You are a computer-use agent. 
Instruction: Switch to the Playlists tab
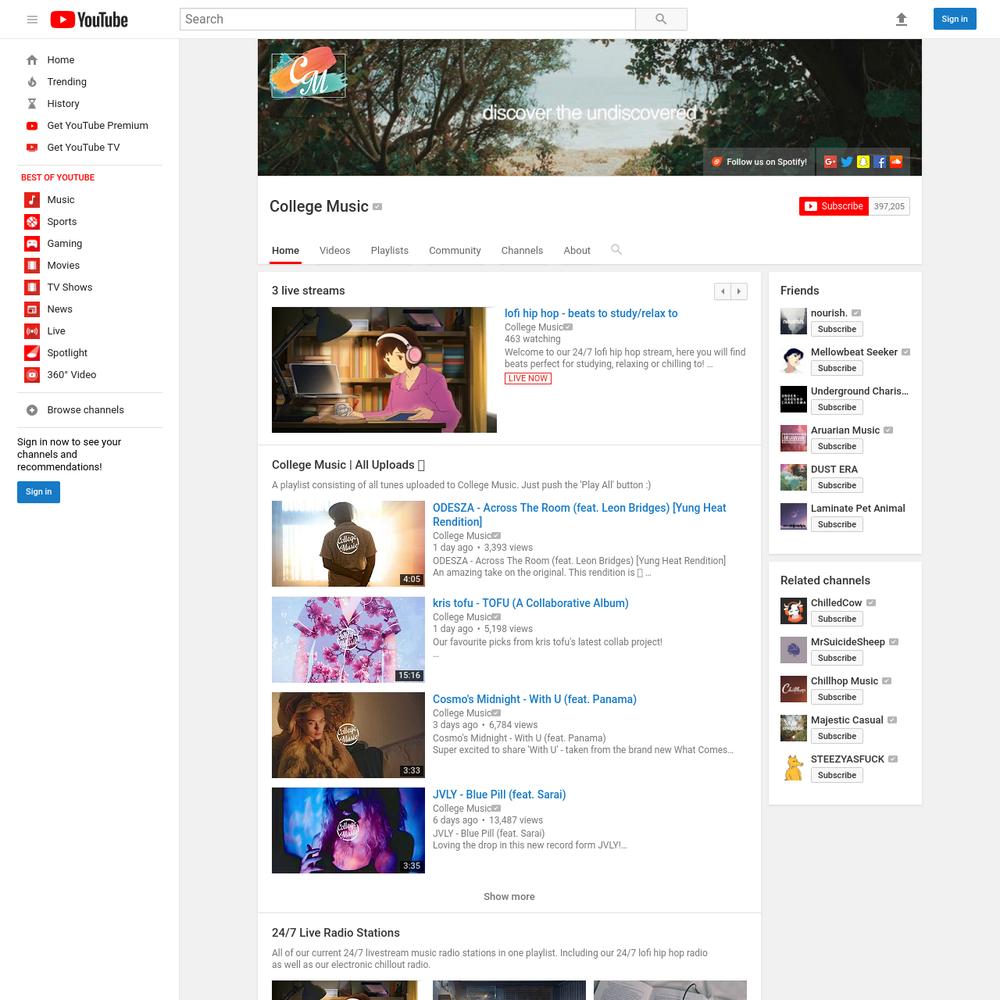click(389, 251)
